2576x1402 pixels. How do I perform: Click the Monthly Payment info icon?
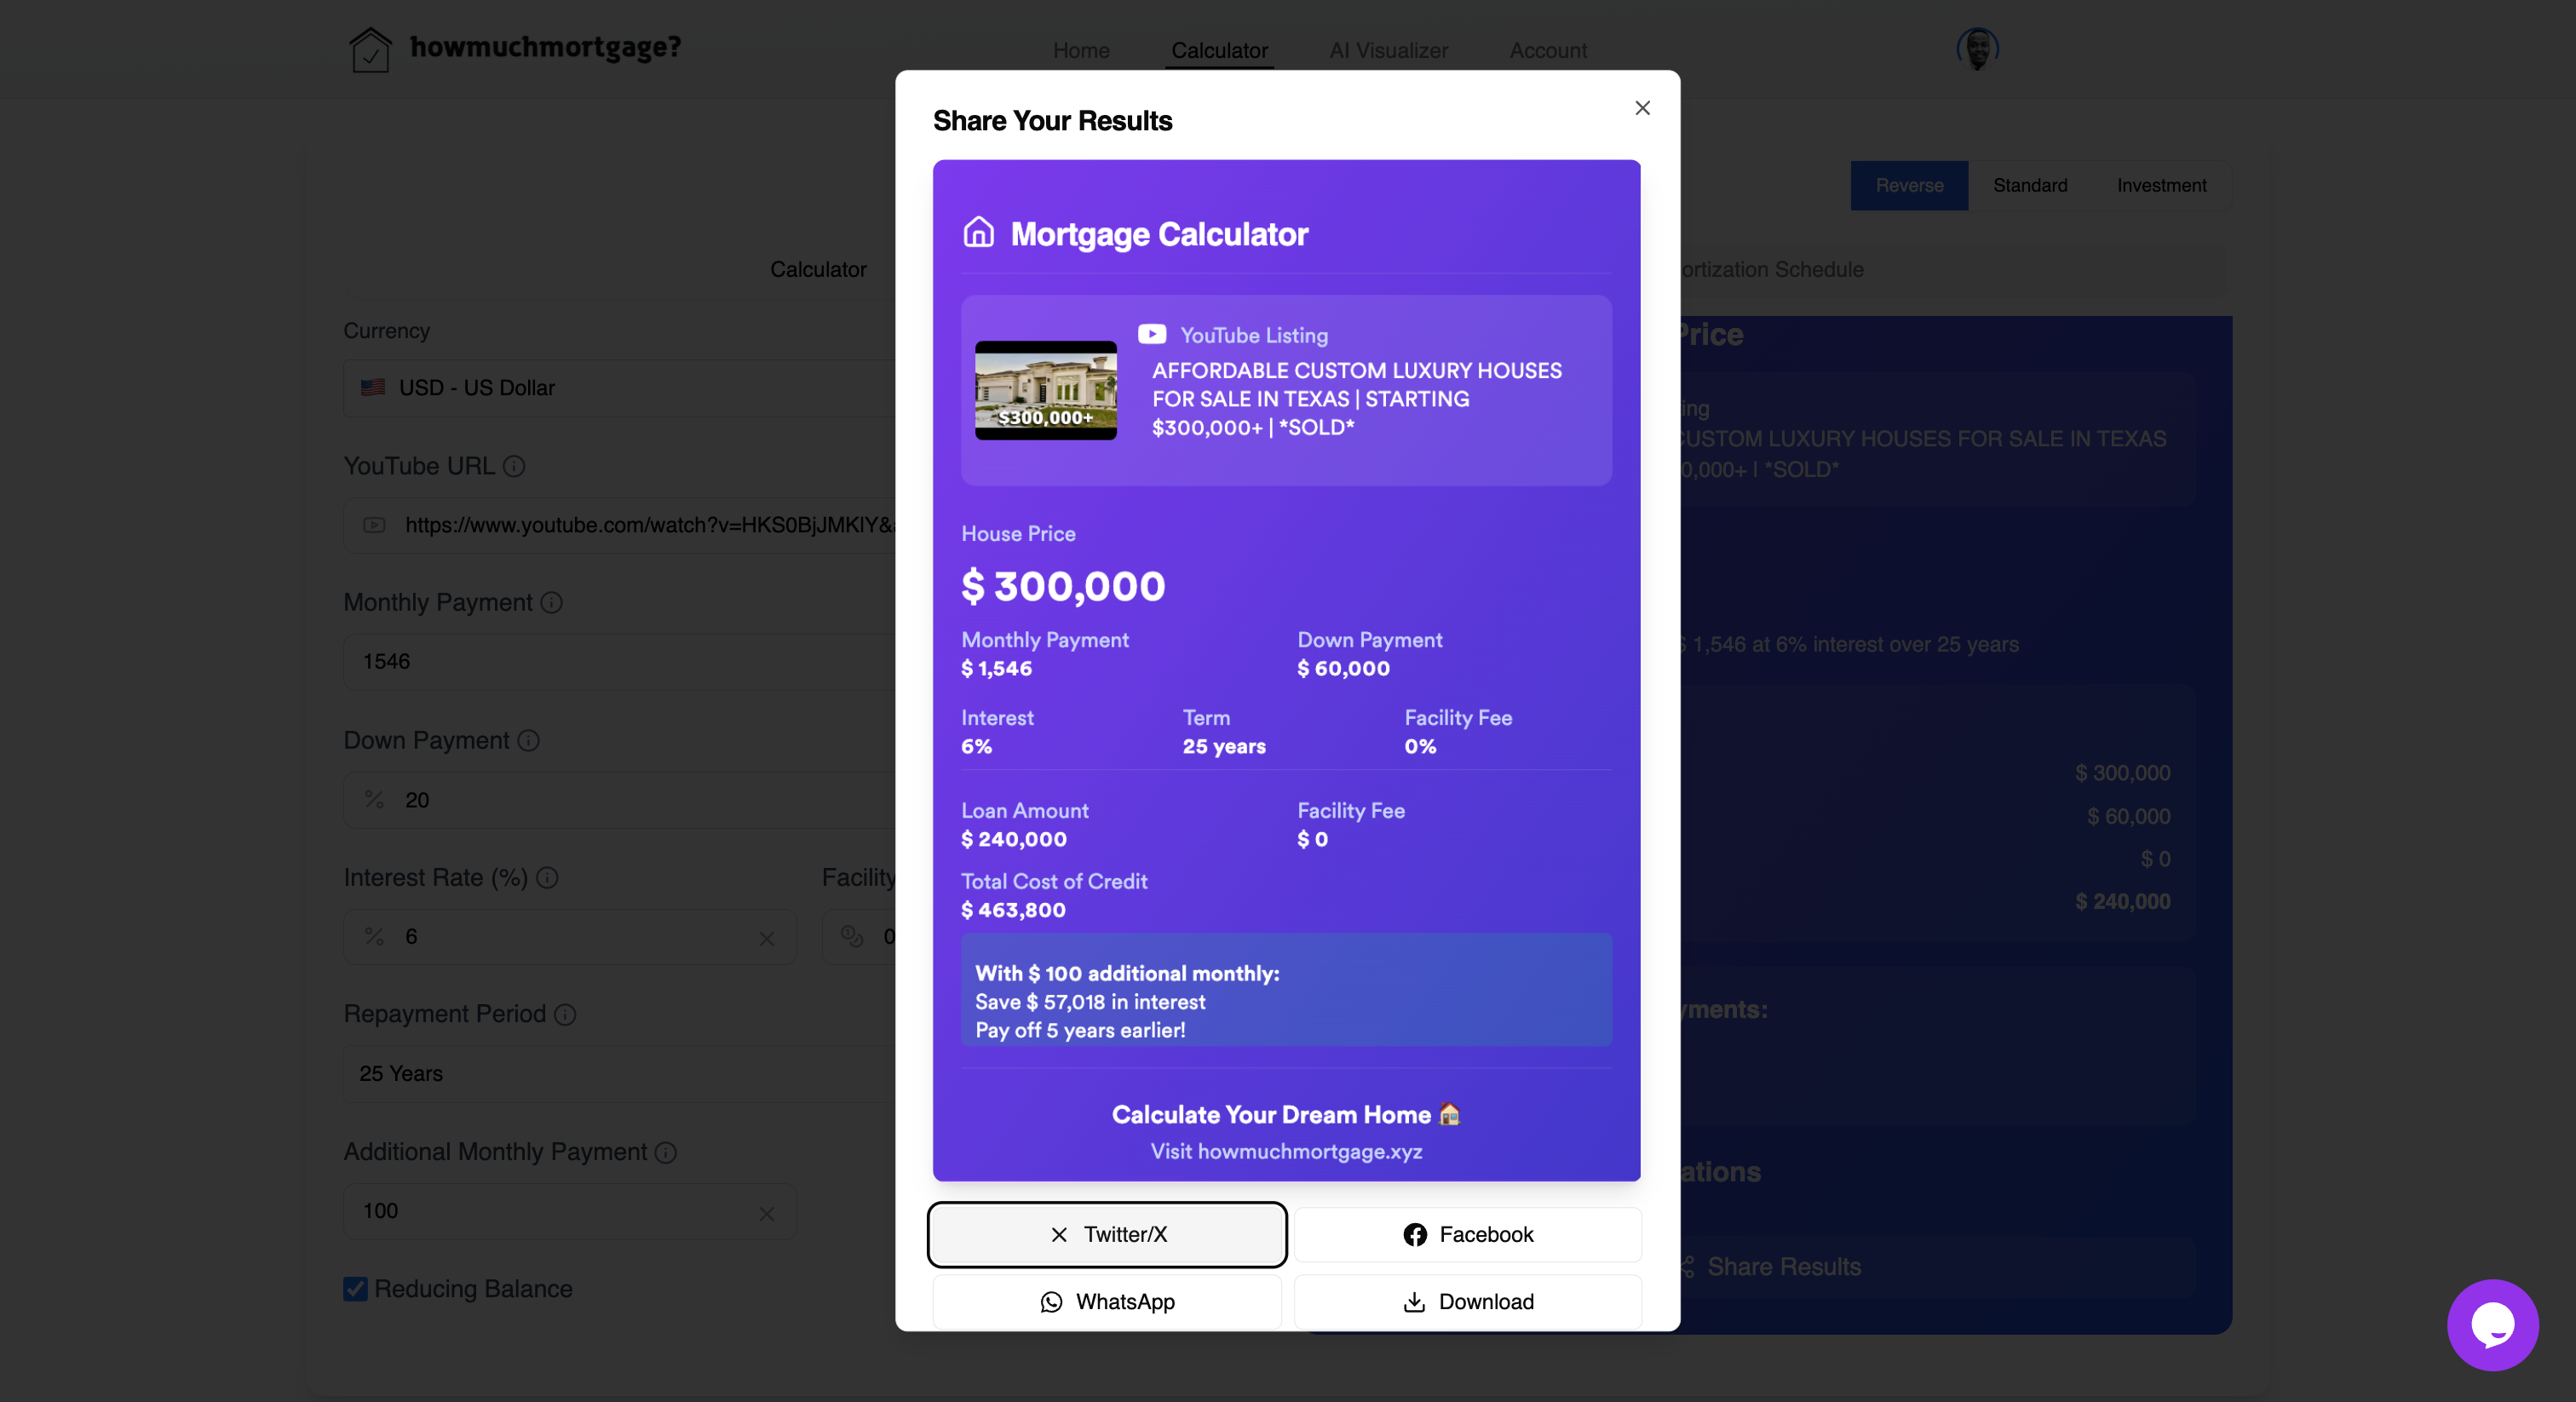(551, 602)
